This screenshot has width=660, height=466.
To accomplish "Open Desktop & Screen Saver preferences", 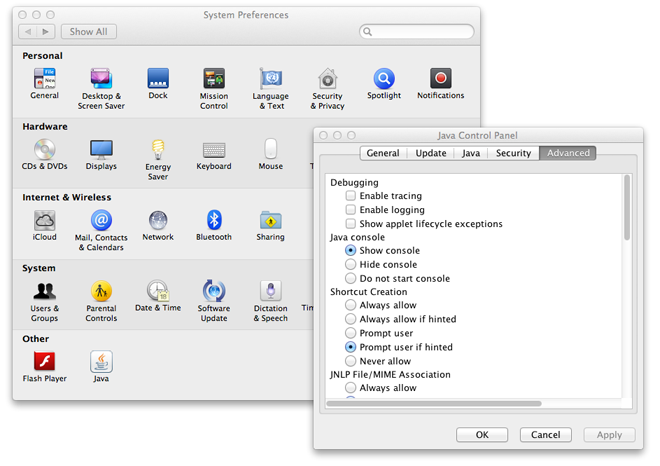I will 101,88.
